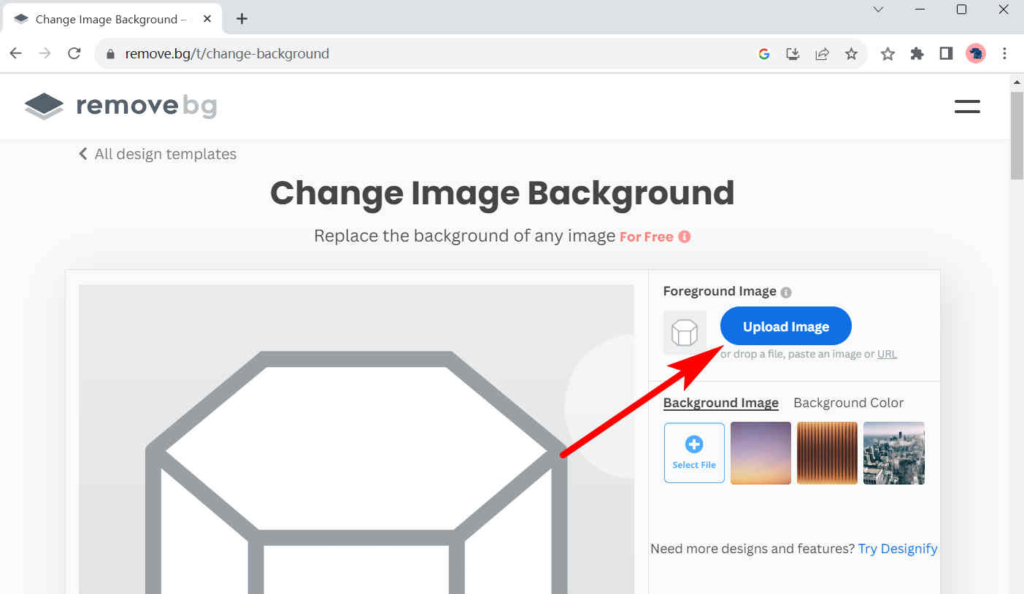Click the info icon beside Foreground Image
Viewport: 1024px width, 594px height.
coord(787,291)
